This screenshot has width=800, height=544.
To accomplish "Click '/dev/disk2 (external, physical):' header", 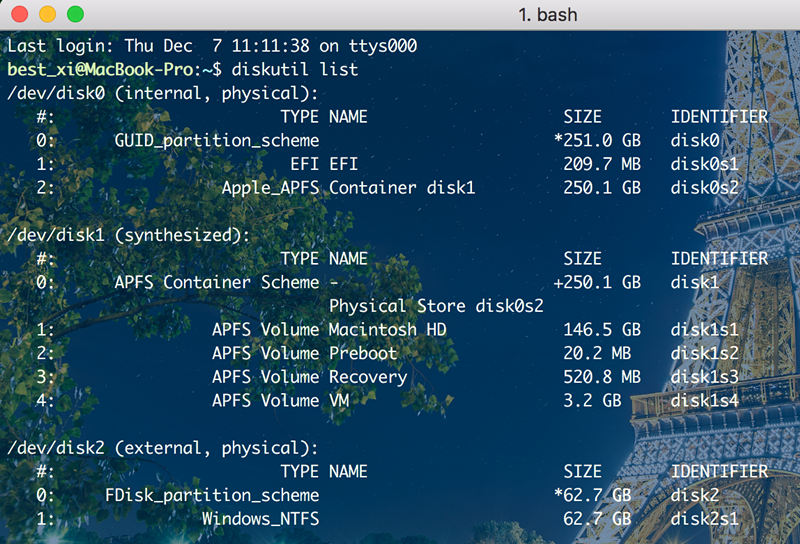I will click(x=163, y=448).
